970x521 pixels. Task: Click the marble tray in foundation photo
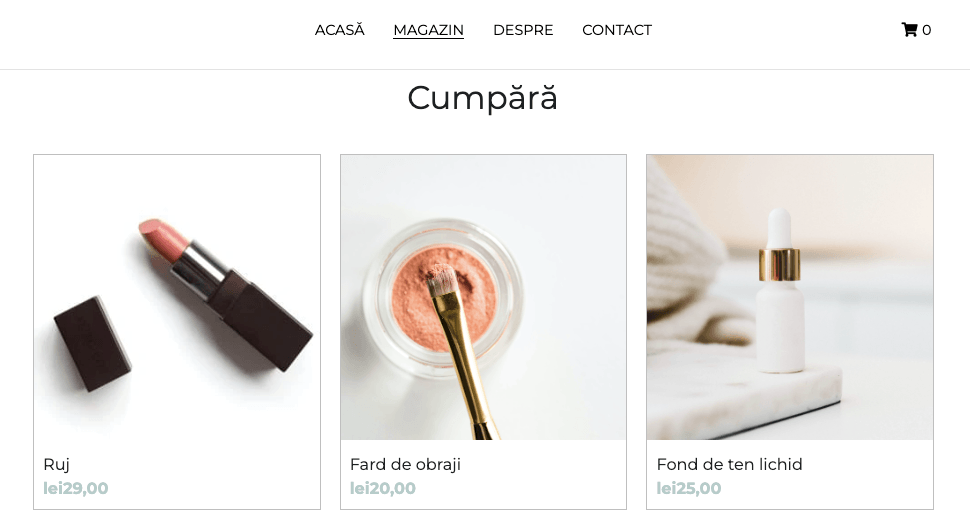click(742, 396)
